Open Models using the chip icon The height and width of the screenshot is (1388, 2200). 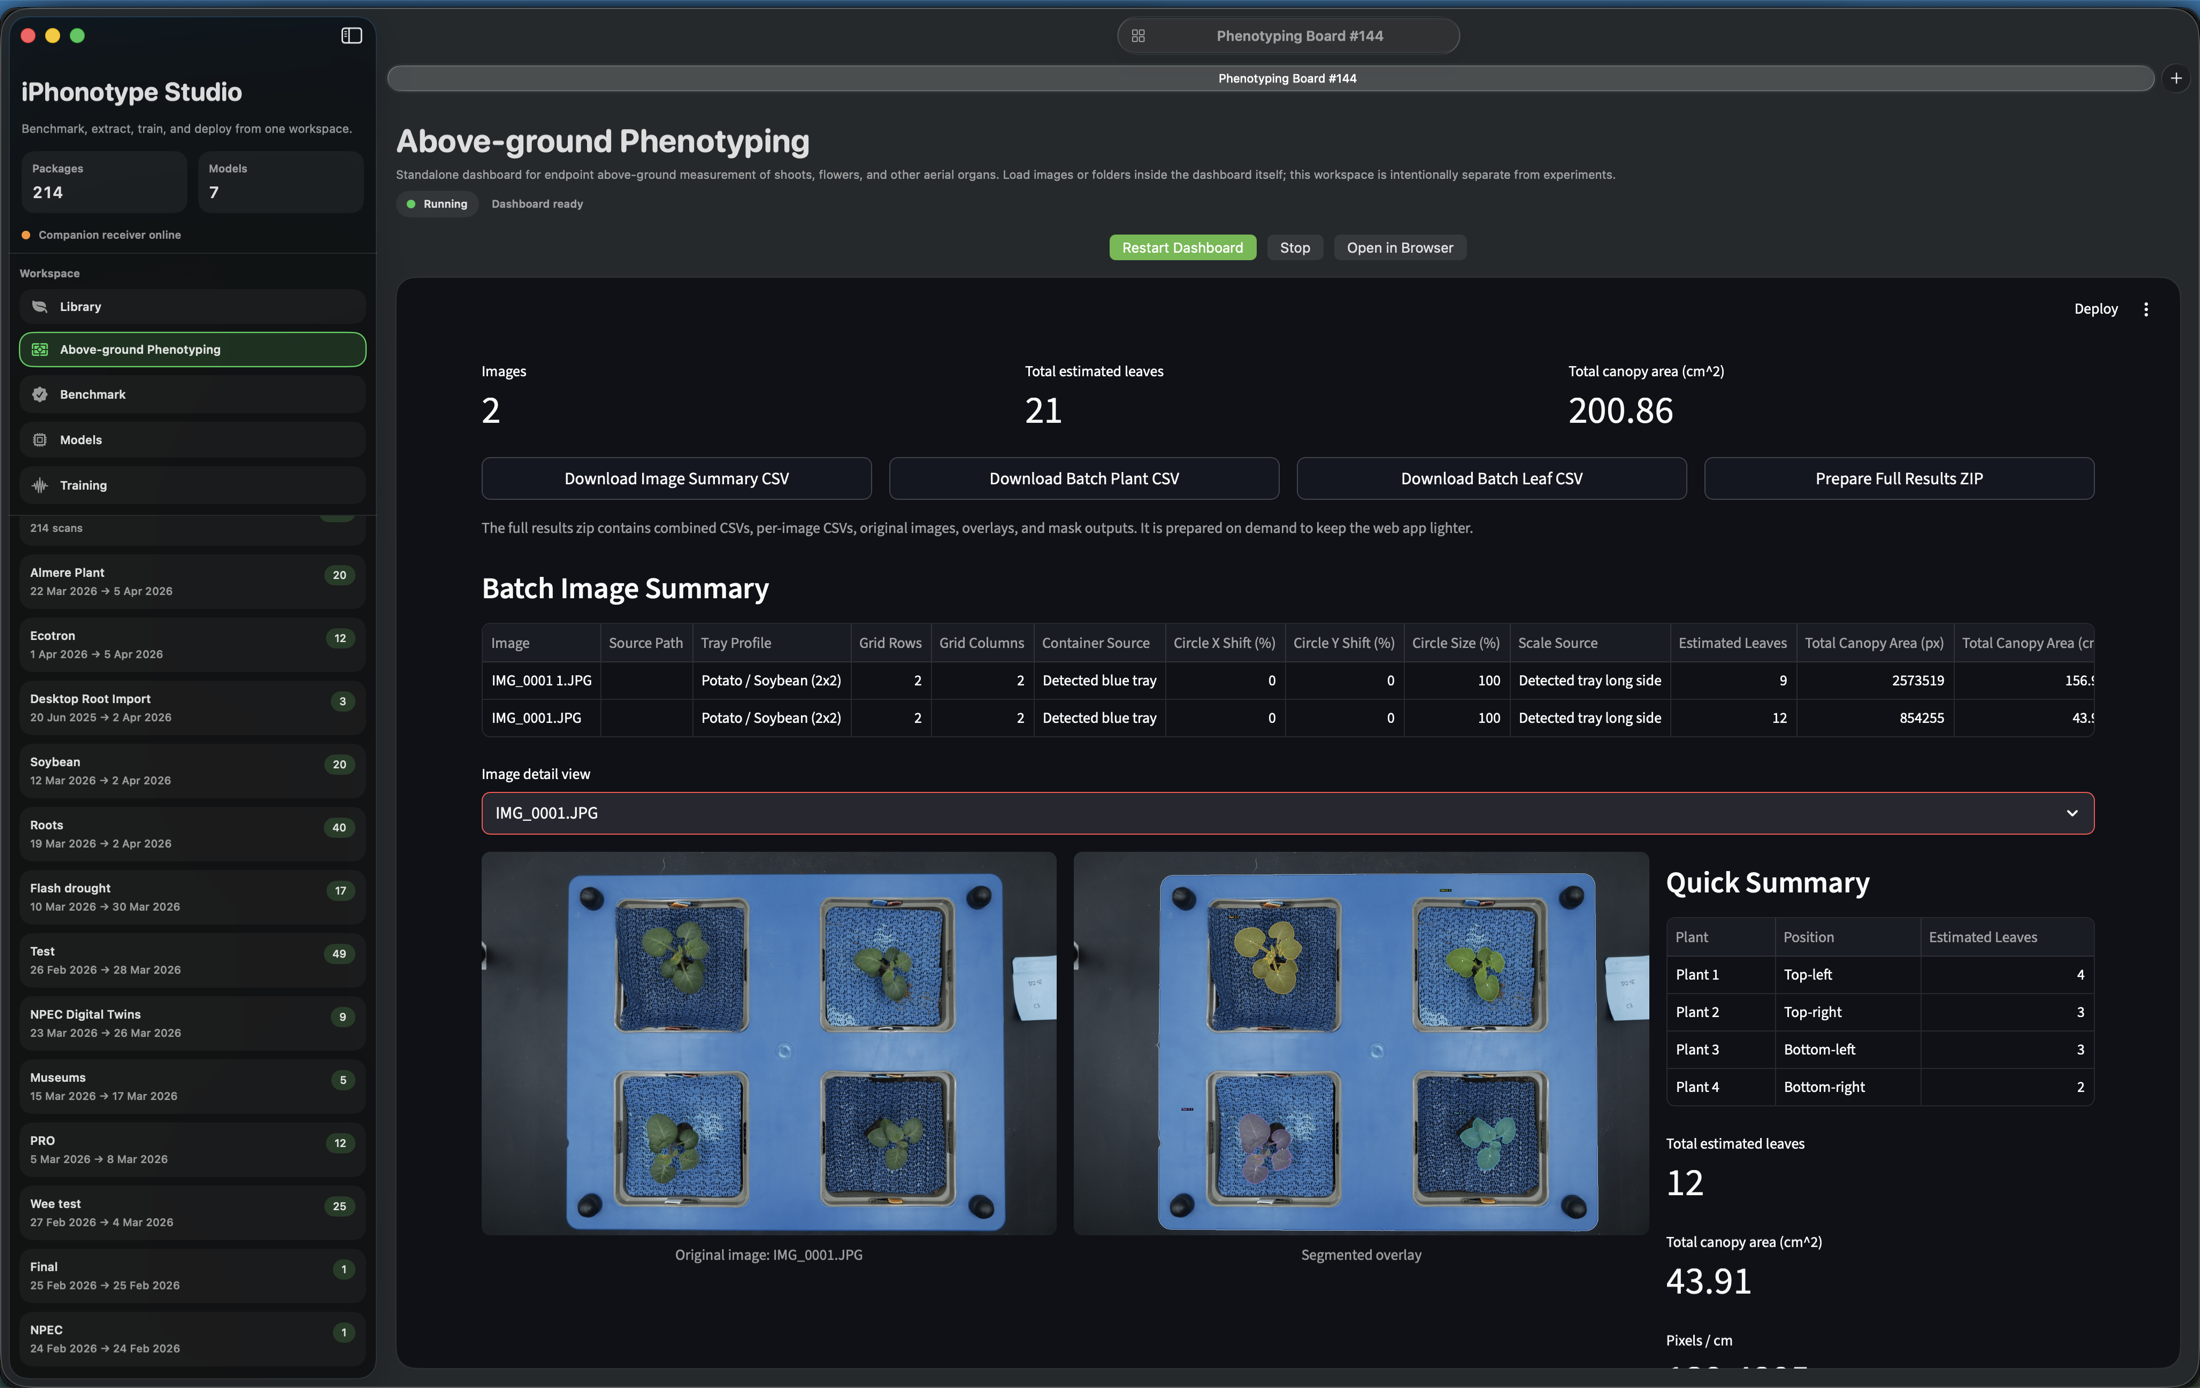[x=38, y=439]
